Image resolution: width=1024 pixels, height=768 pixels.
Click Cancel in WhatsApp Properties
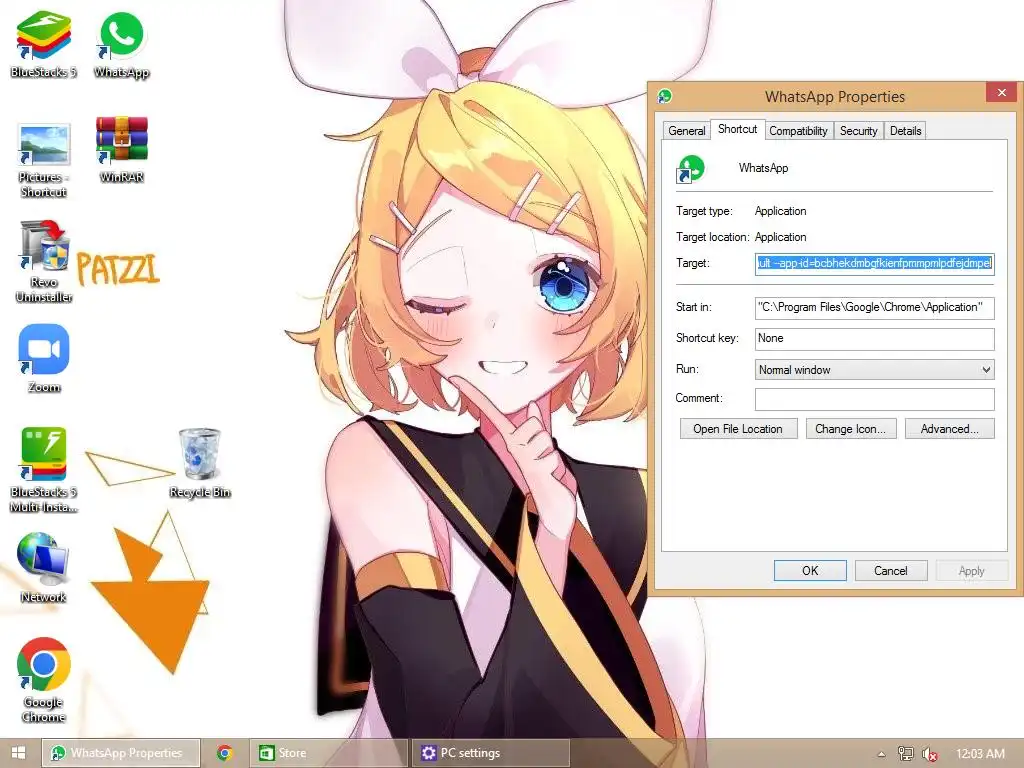tap(891, 571)
